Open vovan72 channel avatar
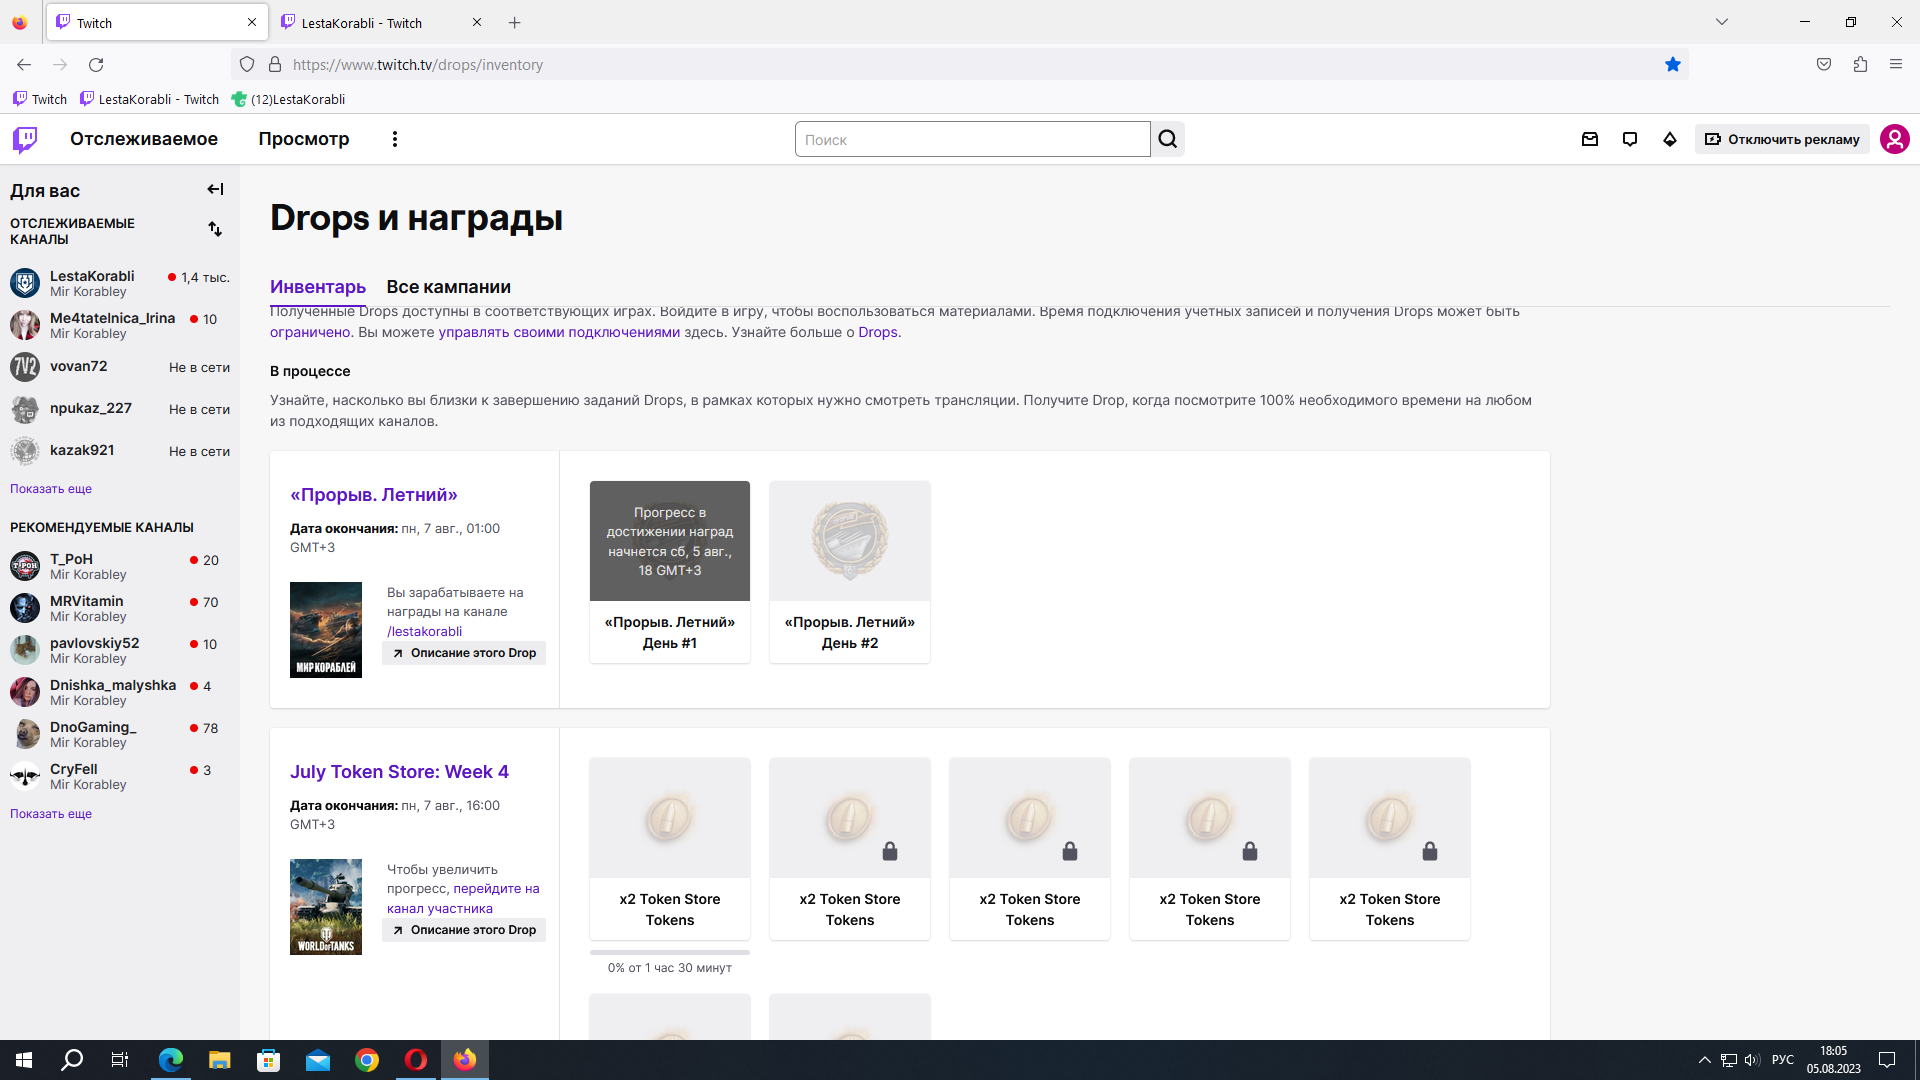Image resolution: width=1920 pixels, height=1080 pixels. click(25, 367)
